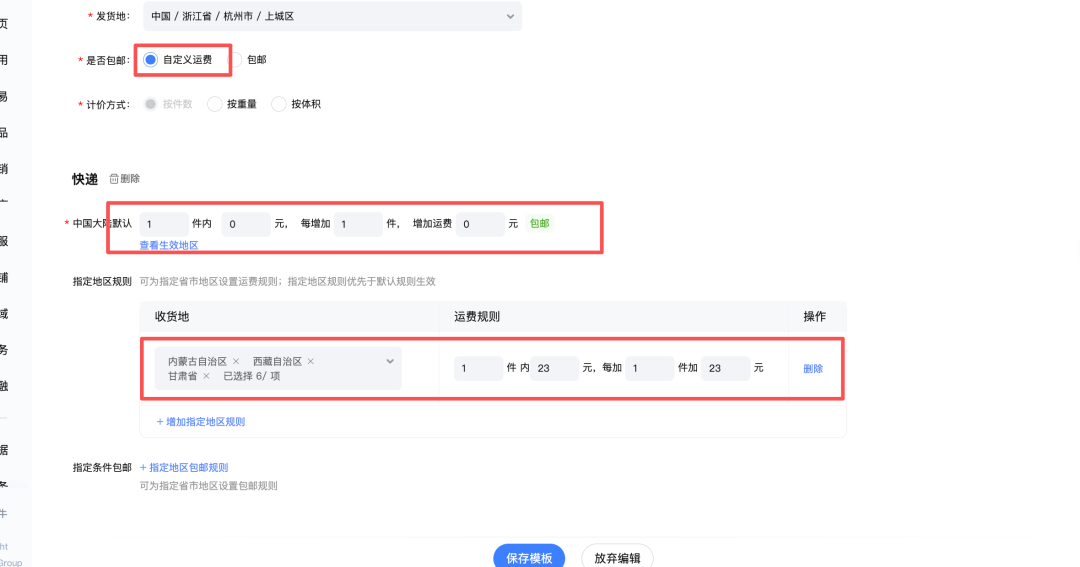Focus region rule 每加 quantity field
This screenshot has width=1080, height=567.
click(650, 369)
